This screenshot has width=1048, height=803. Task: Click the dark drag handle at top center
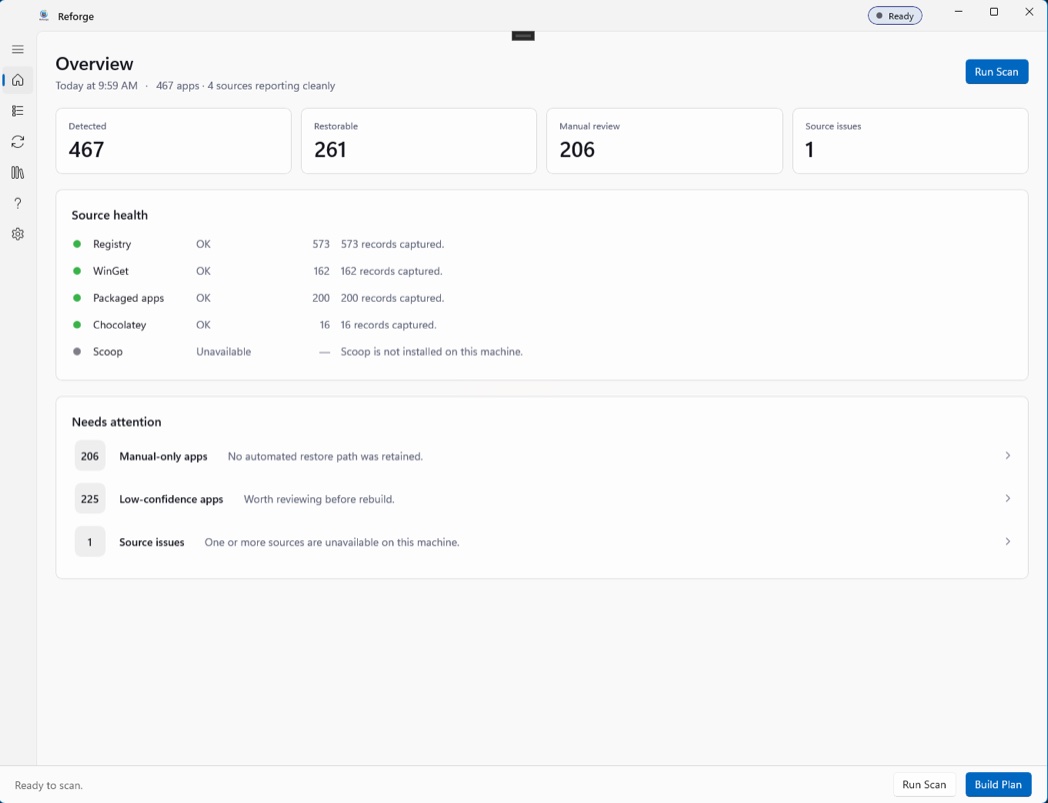[x=523, y=35]
